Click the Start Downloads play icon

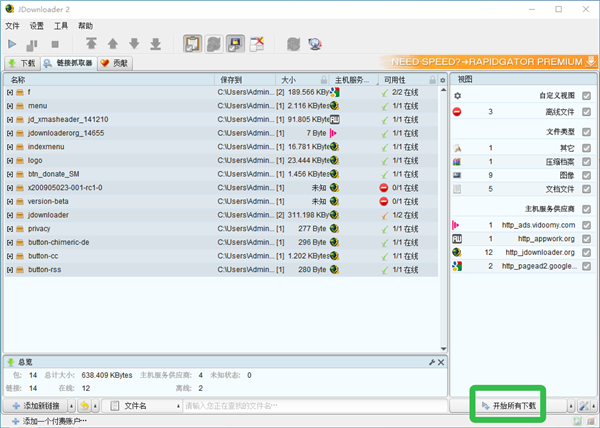click(x=13, y=44)
